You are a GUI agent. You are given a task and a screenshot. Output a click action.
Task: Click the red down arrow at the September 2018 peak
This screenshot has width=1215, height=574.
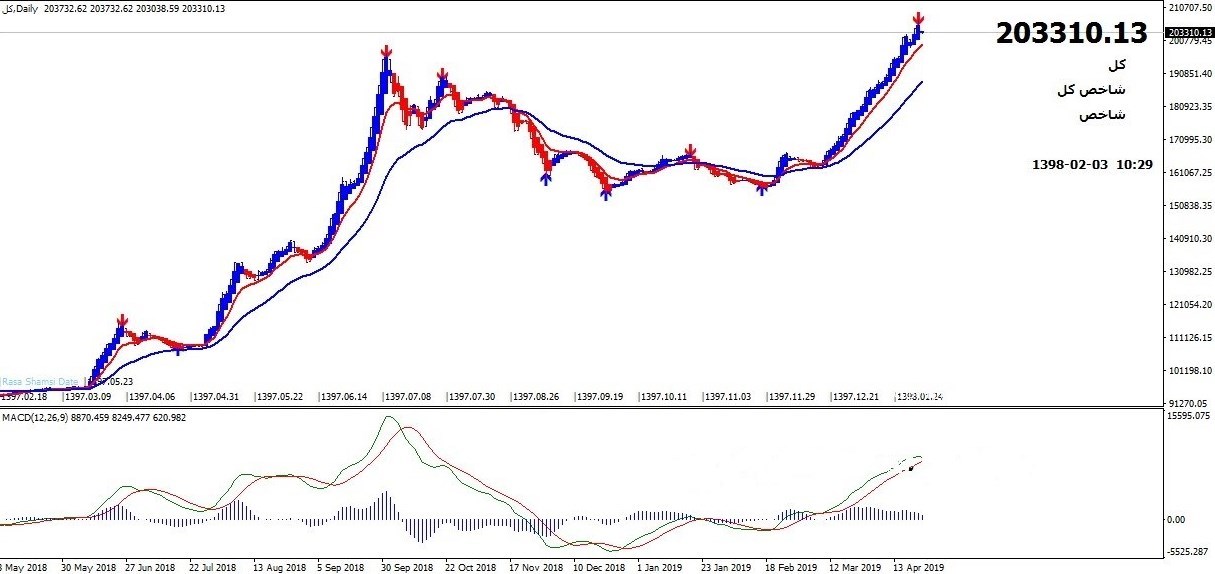pyautogui.click(x=386, y=52)
